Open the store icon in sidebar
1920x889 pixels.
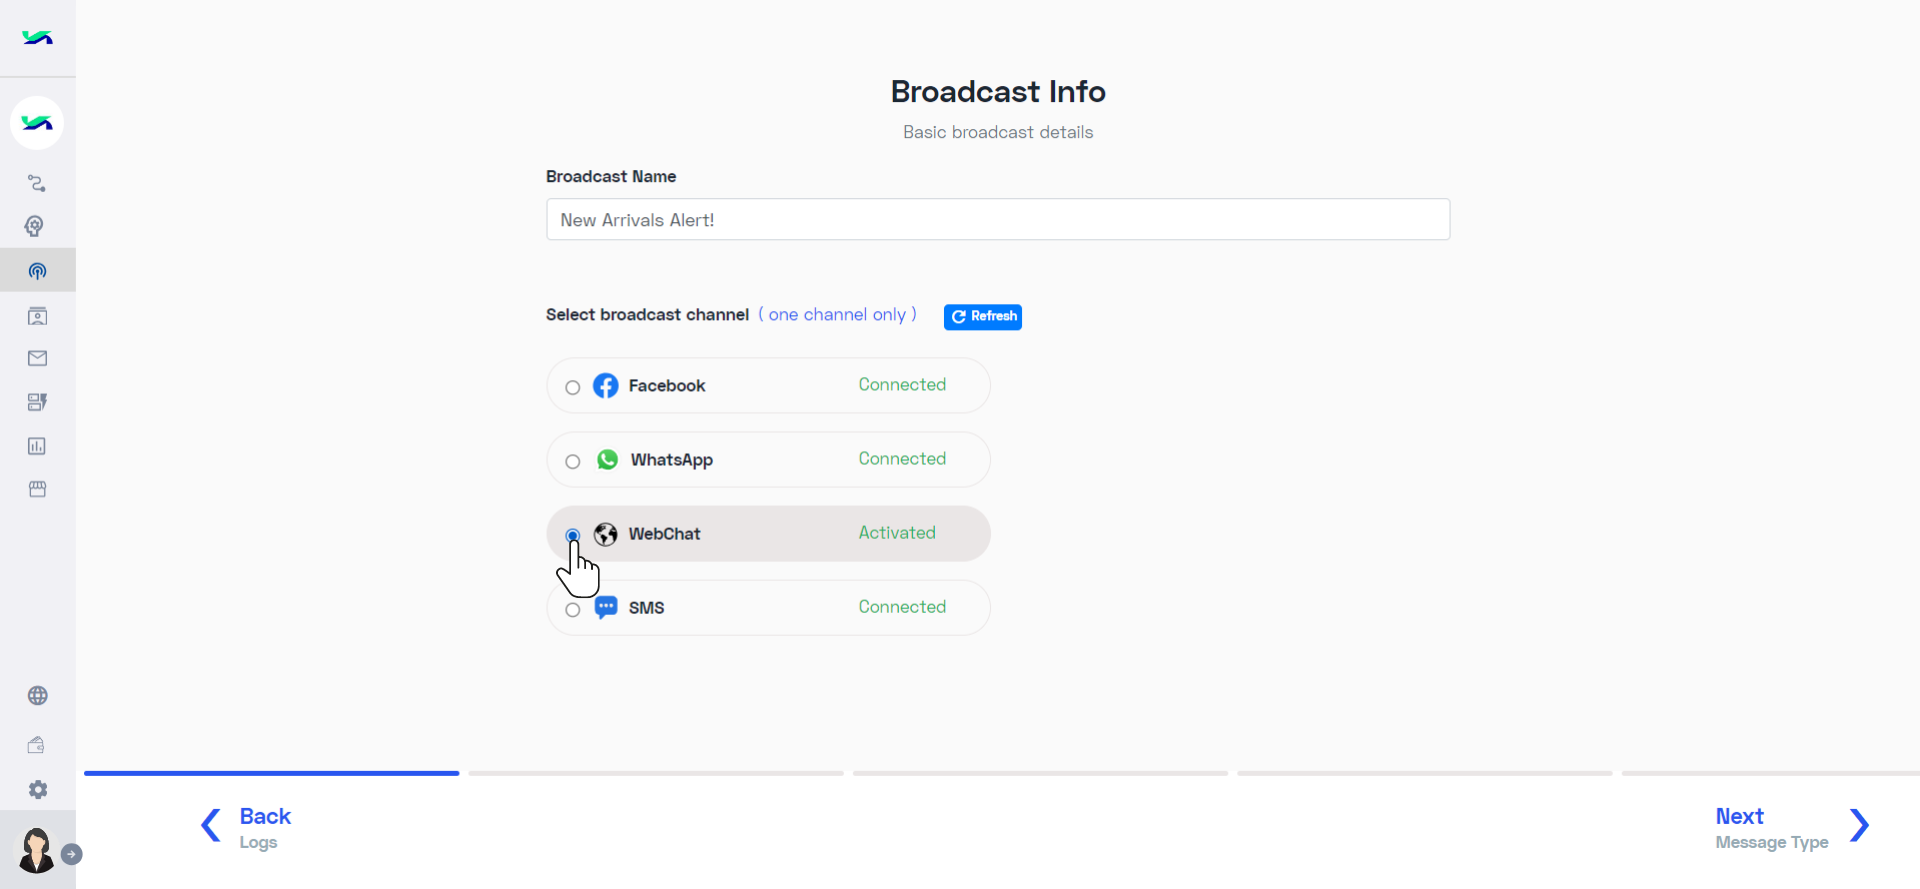37,489
